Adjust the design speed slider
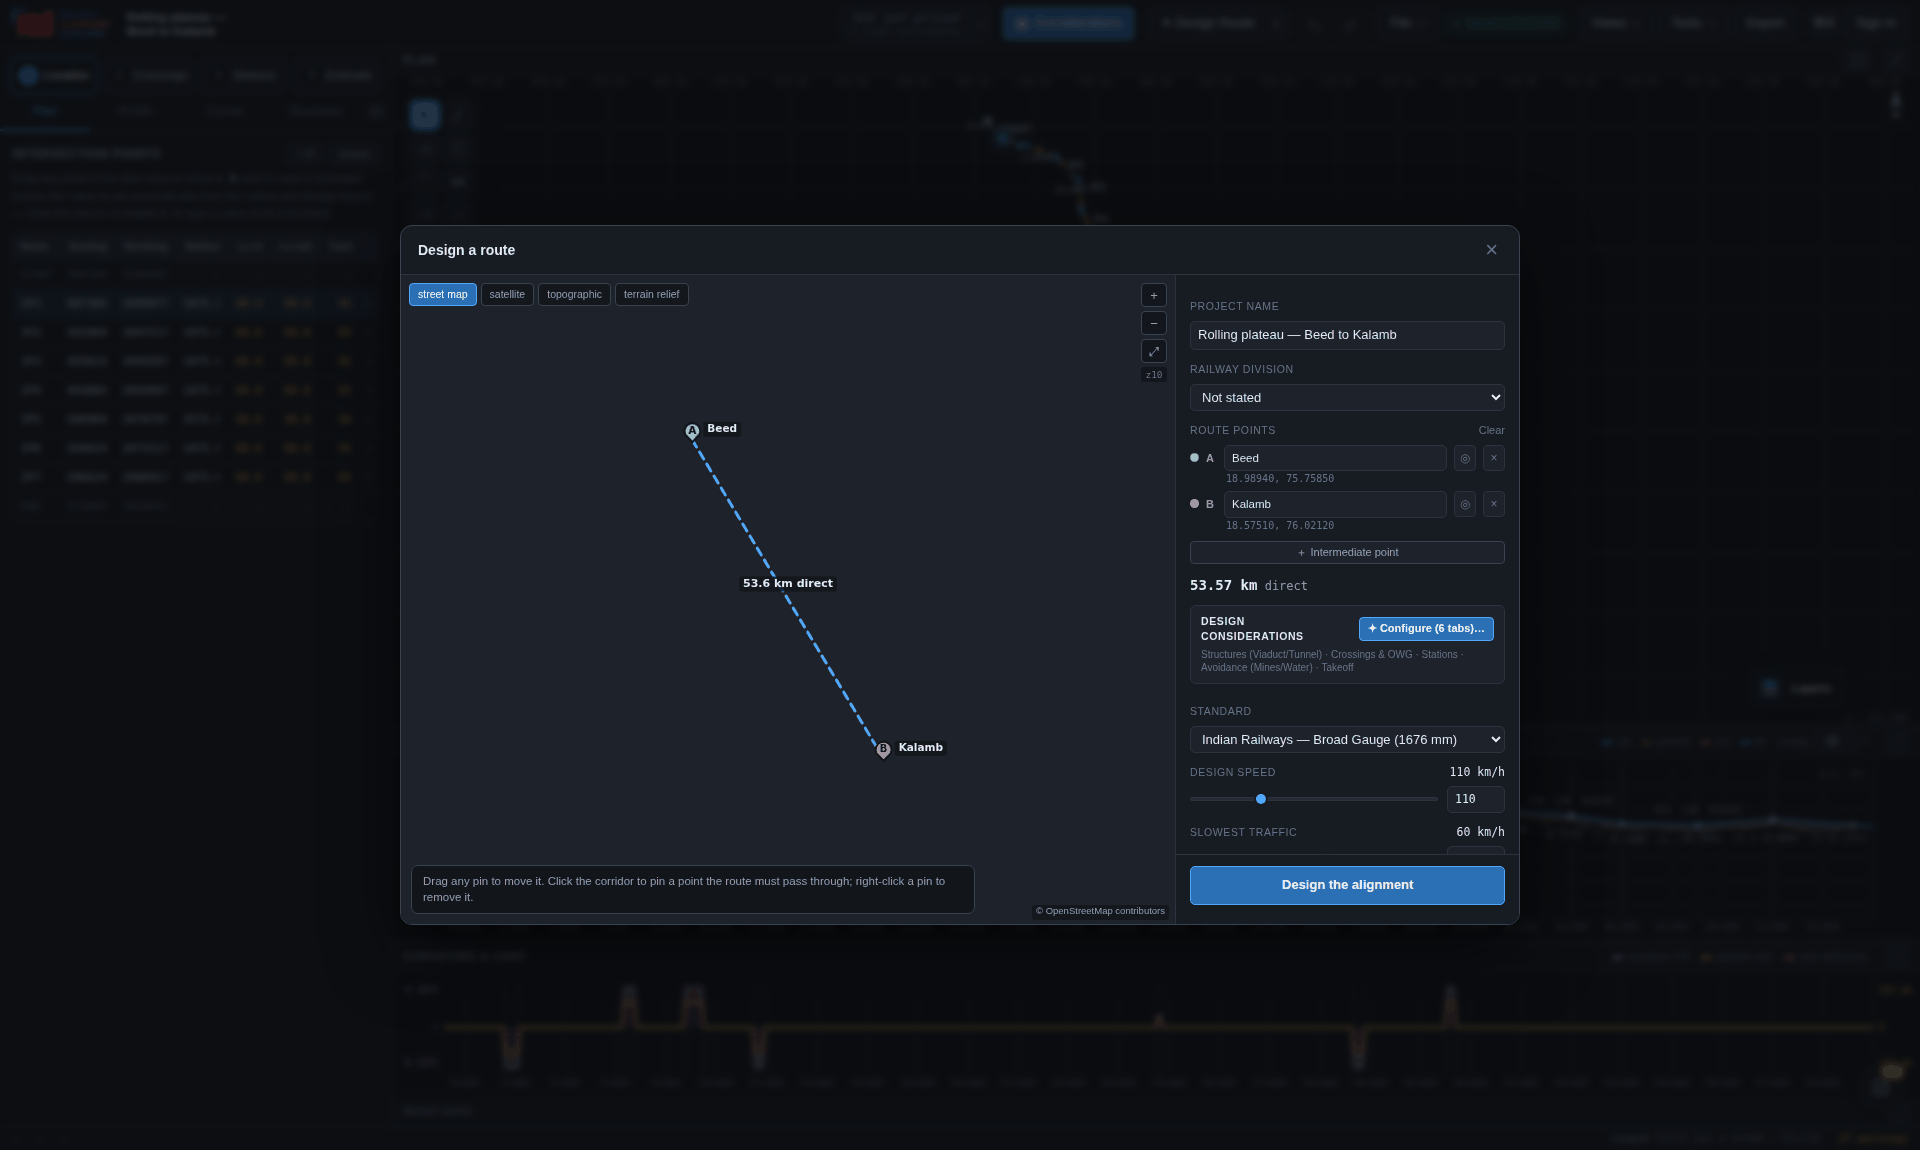Screen dimensions: 1920x1150 point(1313,799)
